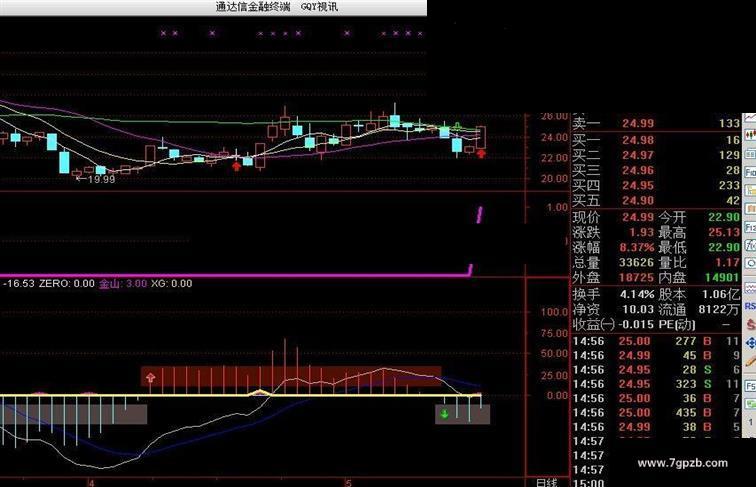The height and width of the screenshot is (487, 756).
Task: Click the 涨跌 change value 1.93
Action: (641, 232)
